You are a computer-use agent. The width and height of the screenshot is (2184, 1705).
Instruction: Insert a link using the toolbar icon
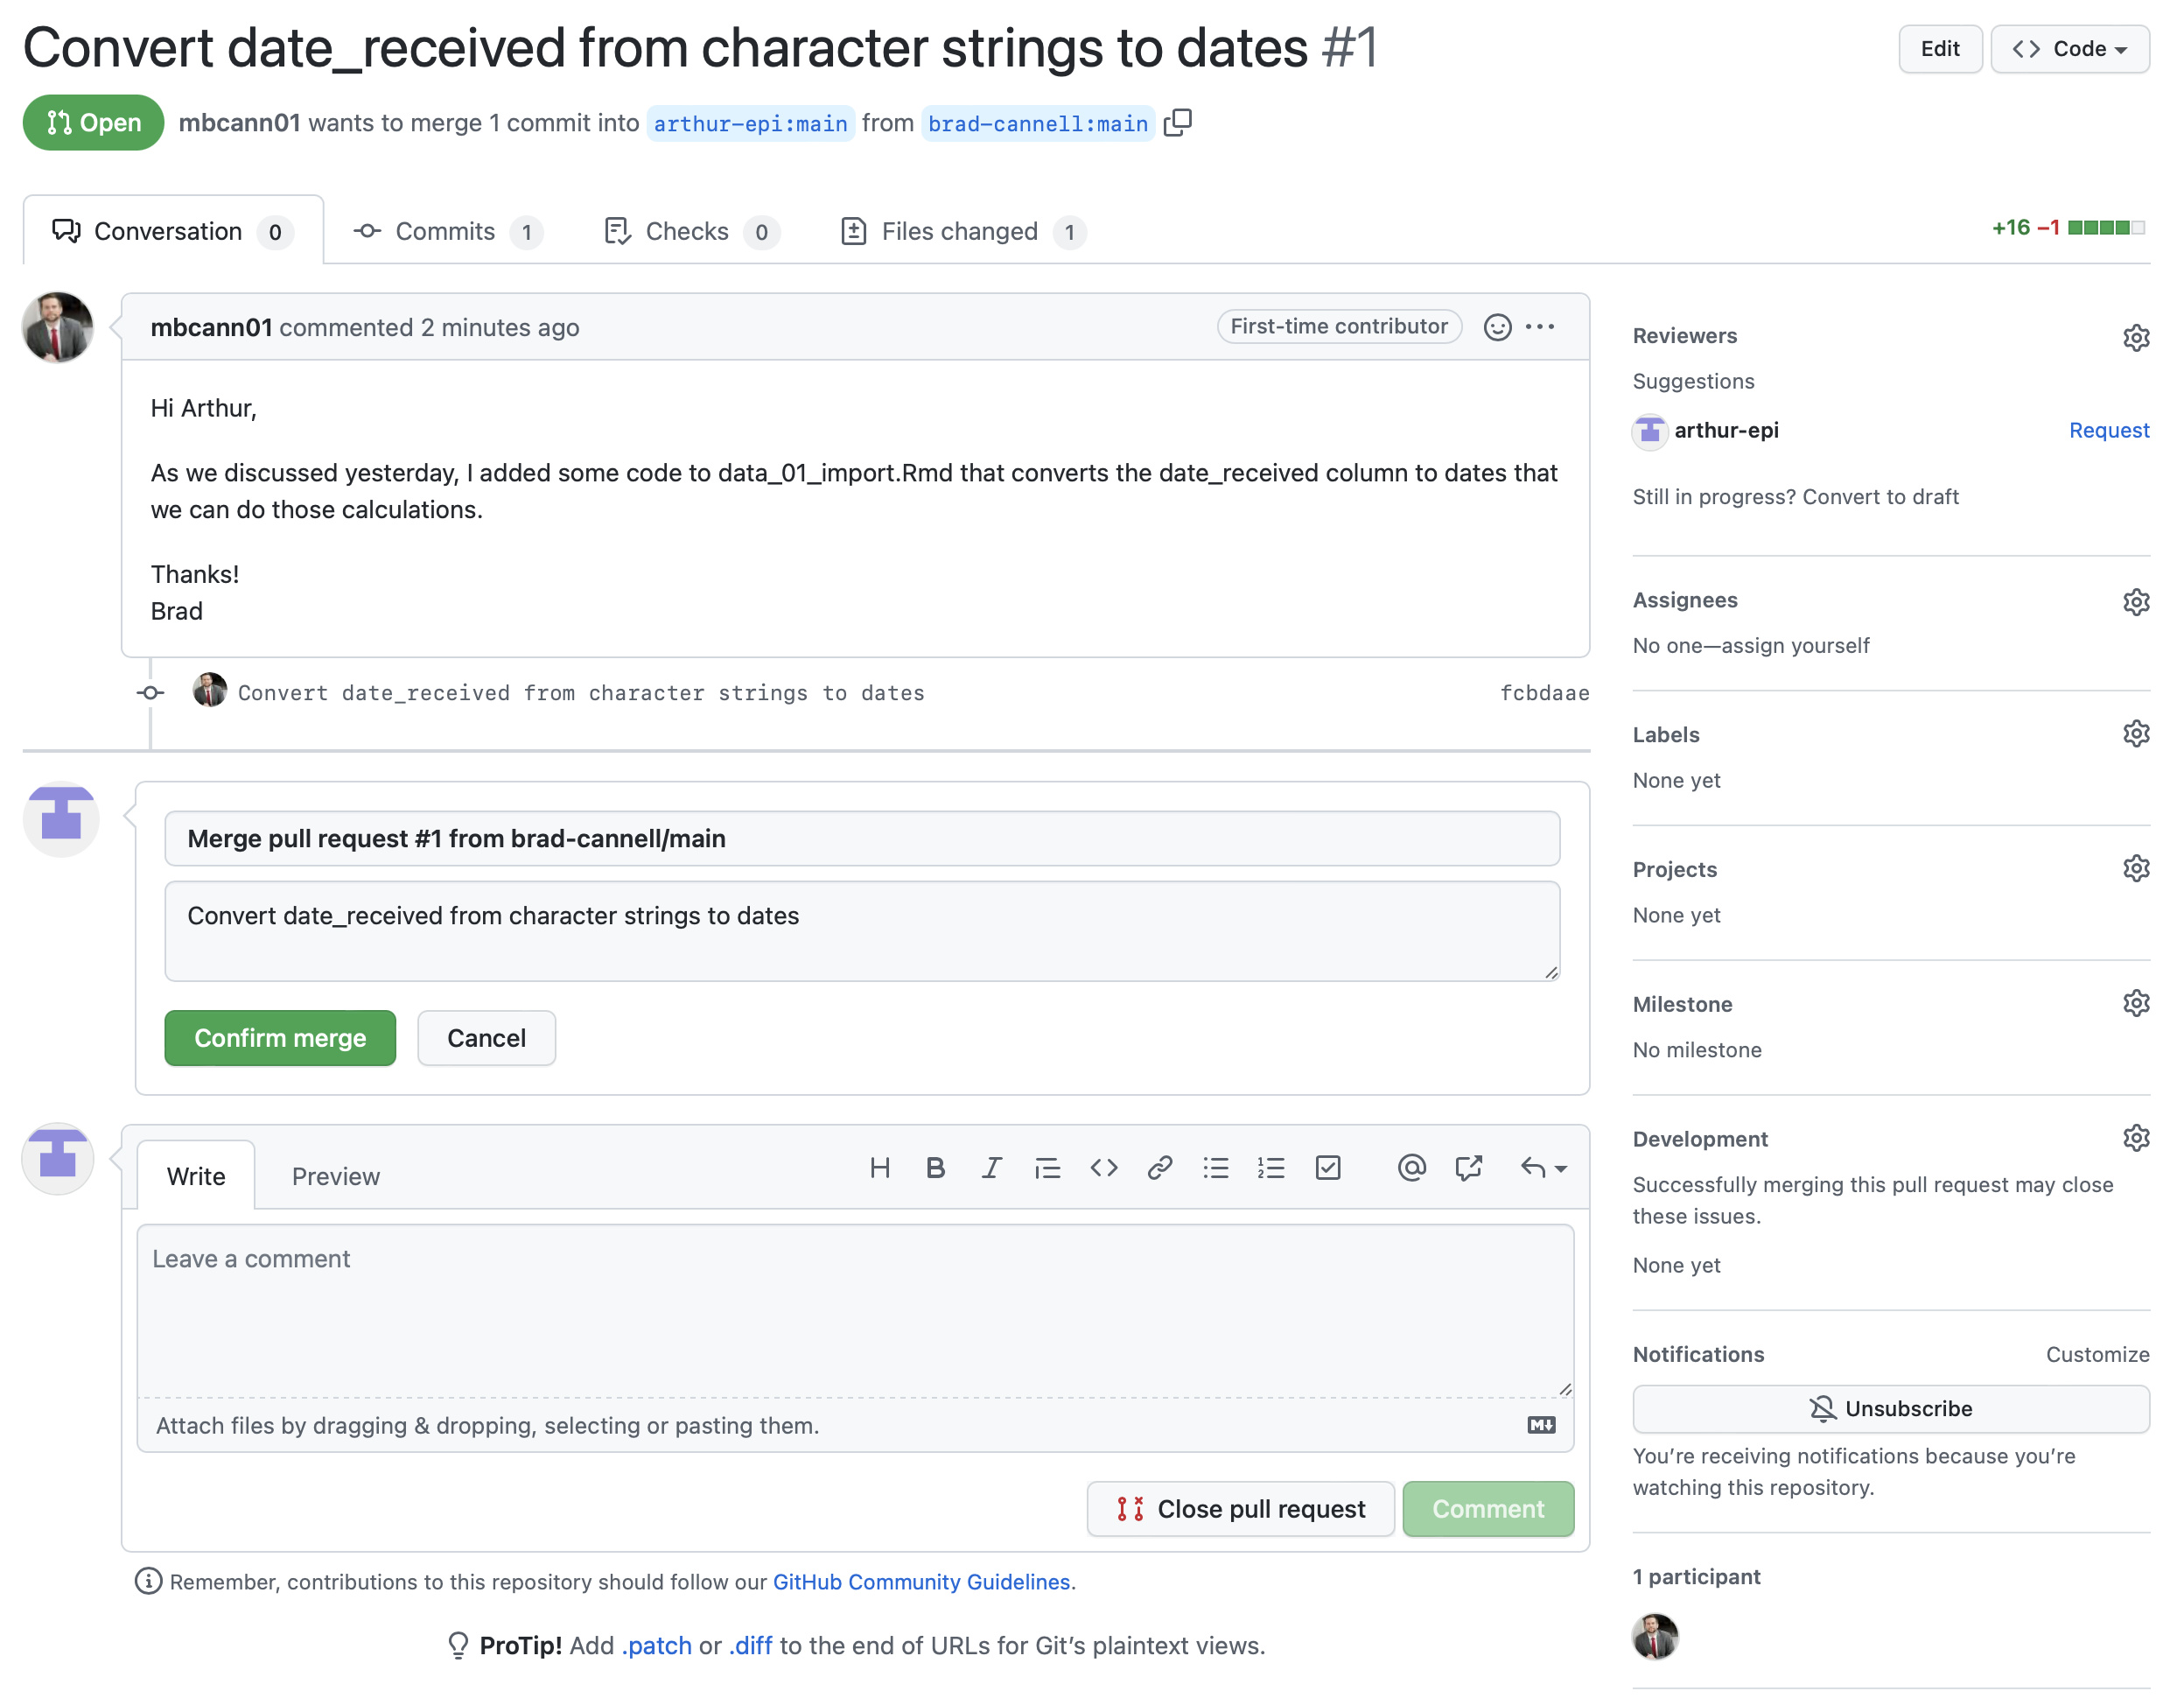(x=1160, y=1168)
